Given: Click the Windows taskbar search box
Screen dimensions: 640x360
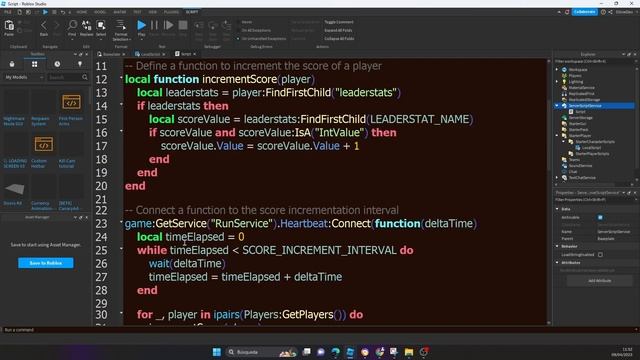Looking at the screenshot, I should coord(261,352).
